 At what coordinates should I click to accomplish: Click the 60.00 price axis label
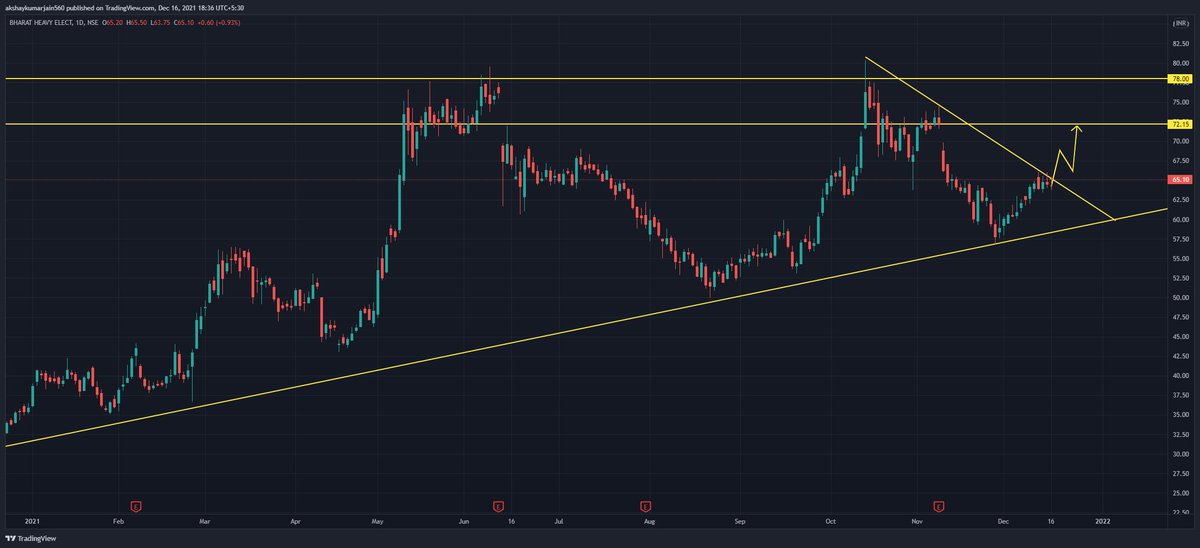(x=1180, y=219)
